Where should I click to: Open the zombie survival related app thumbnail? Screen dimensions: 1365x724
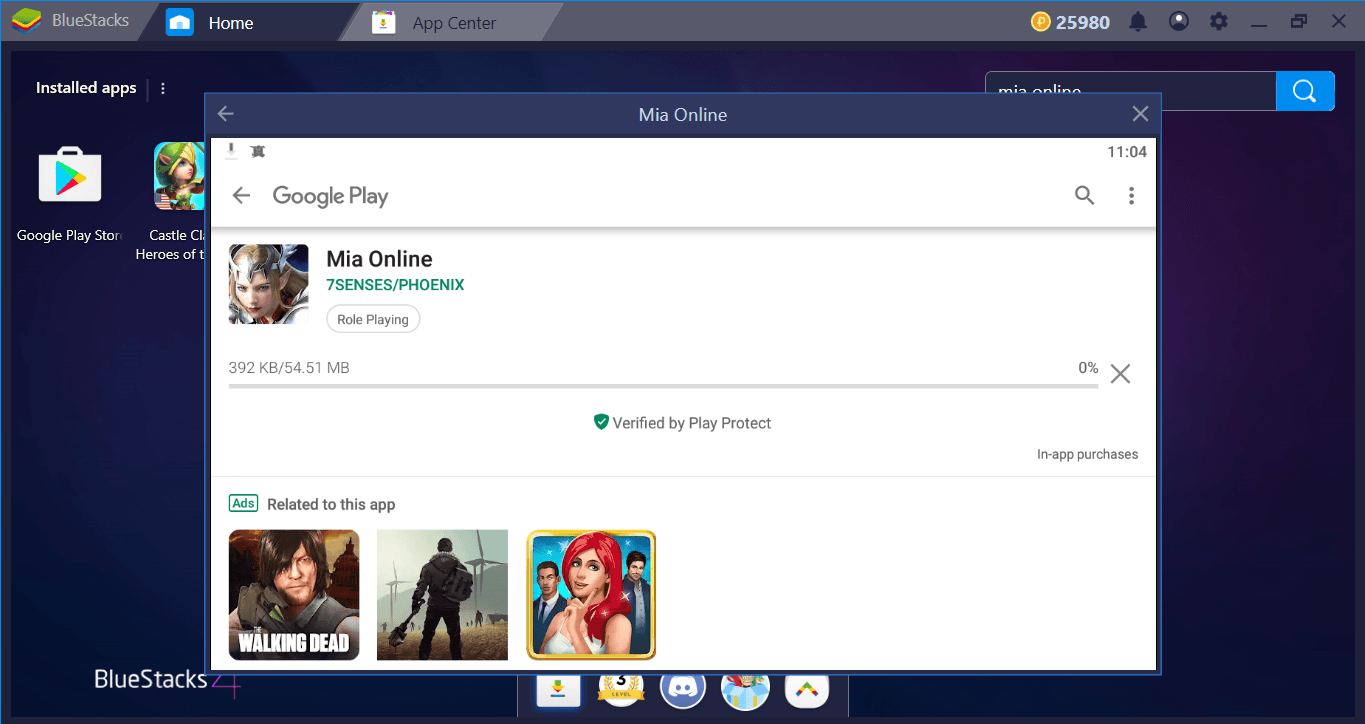coord(442,595)
